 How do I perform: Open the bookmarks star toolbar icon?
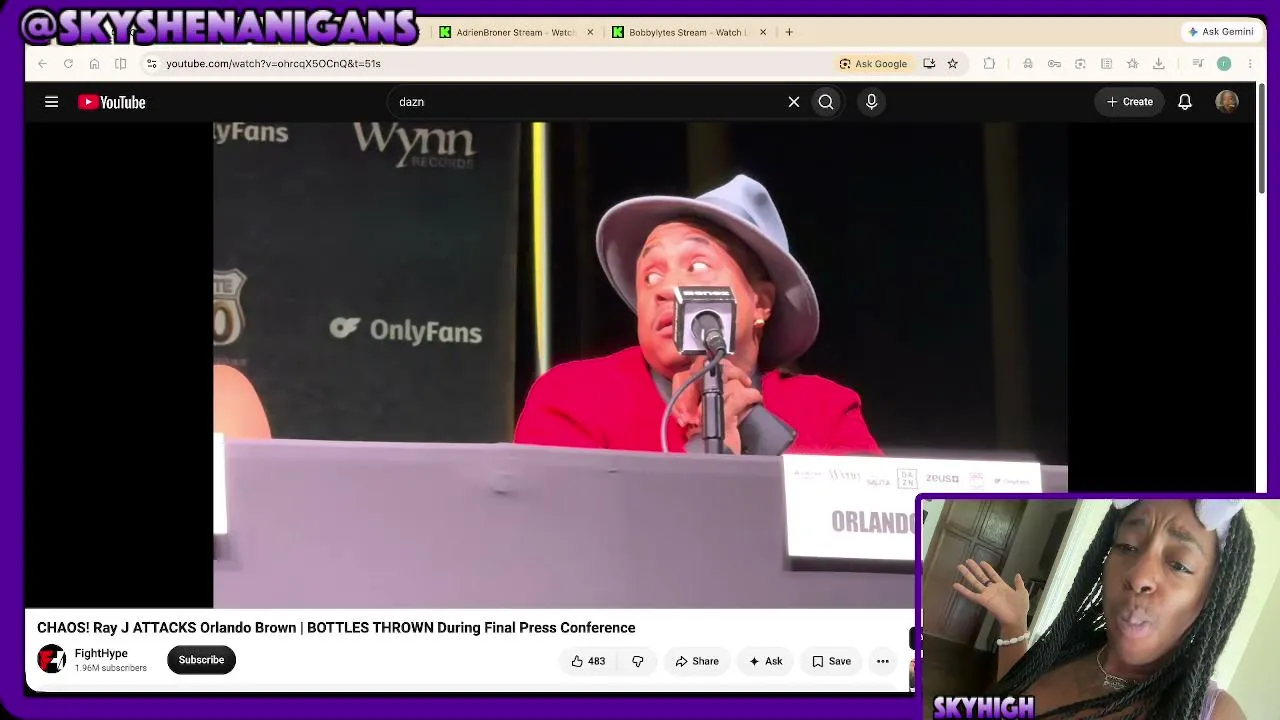(x=1132, y=64)
